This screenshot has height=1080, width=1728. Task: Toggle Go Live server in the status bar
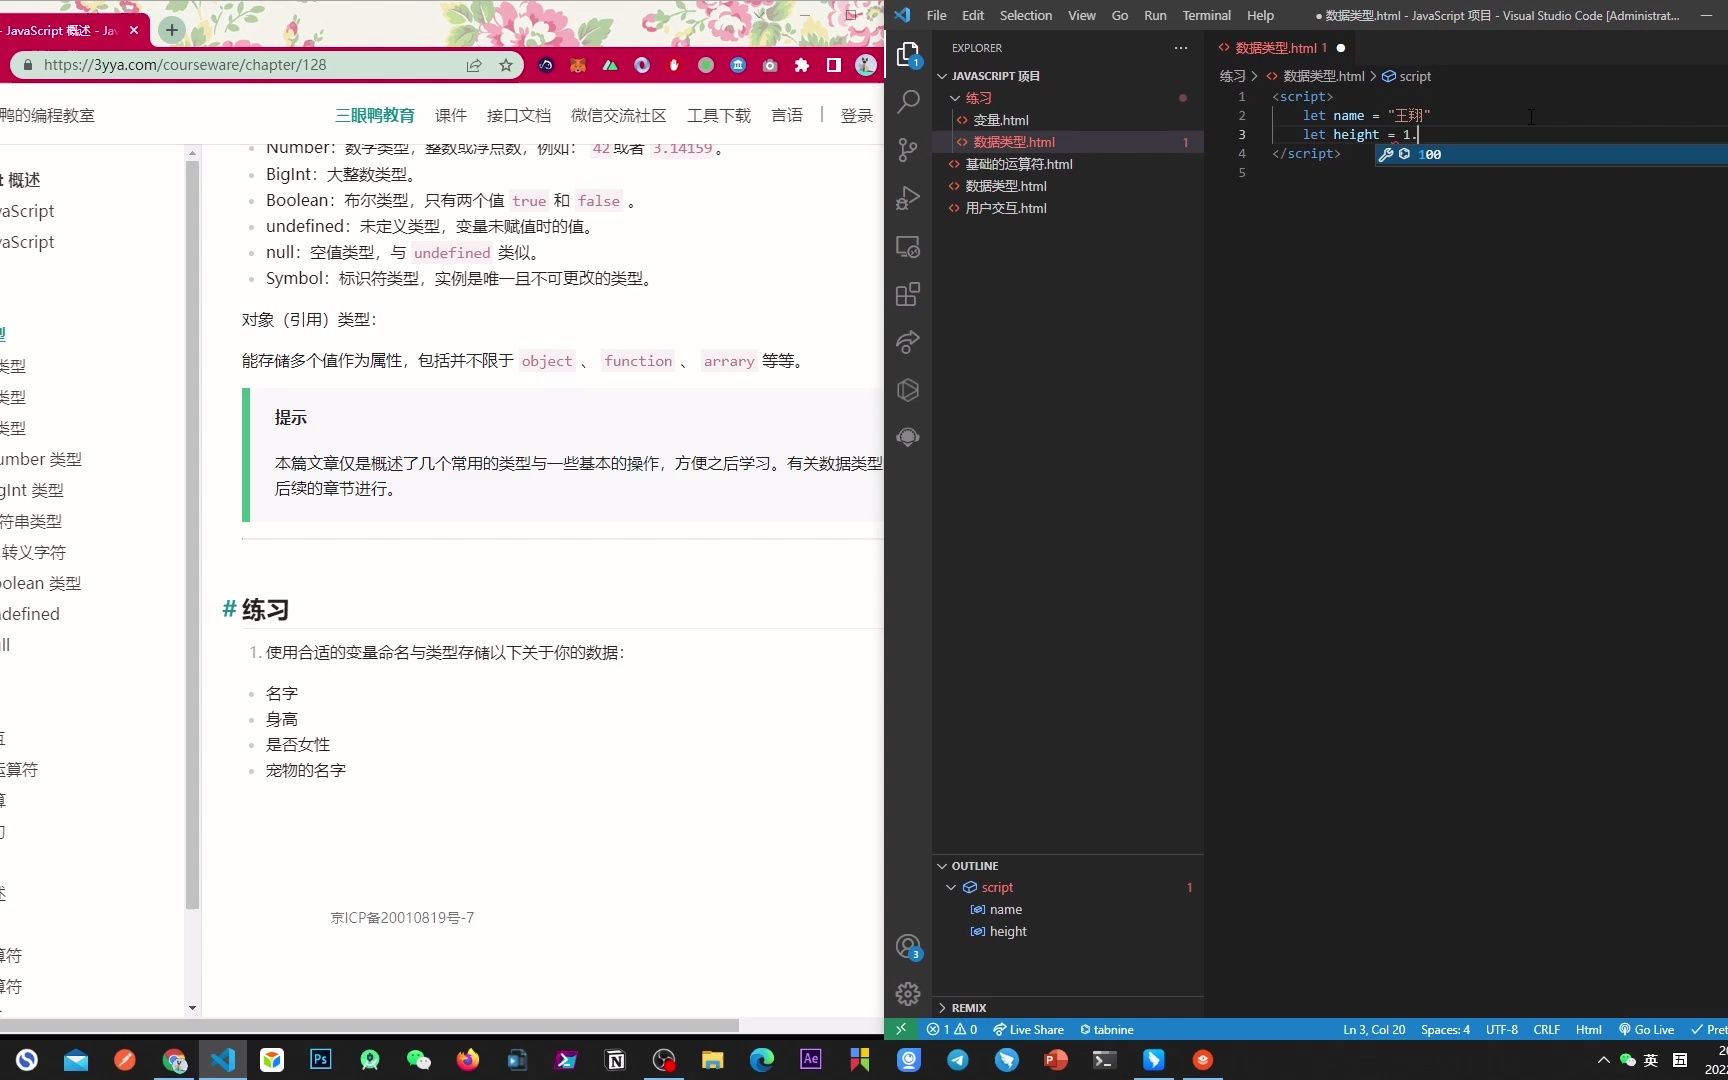[1646, 1029]
